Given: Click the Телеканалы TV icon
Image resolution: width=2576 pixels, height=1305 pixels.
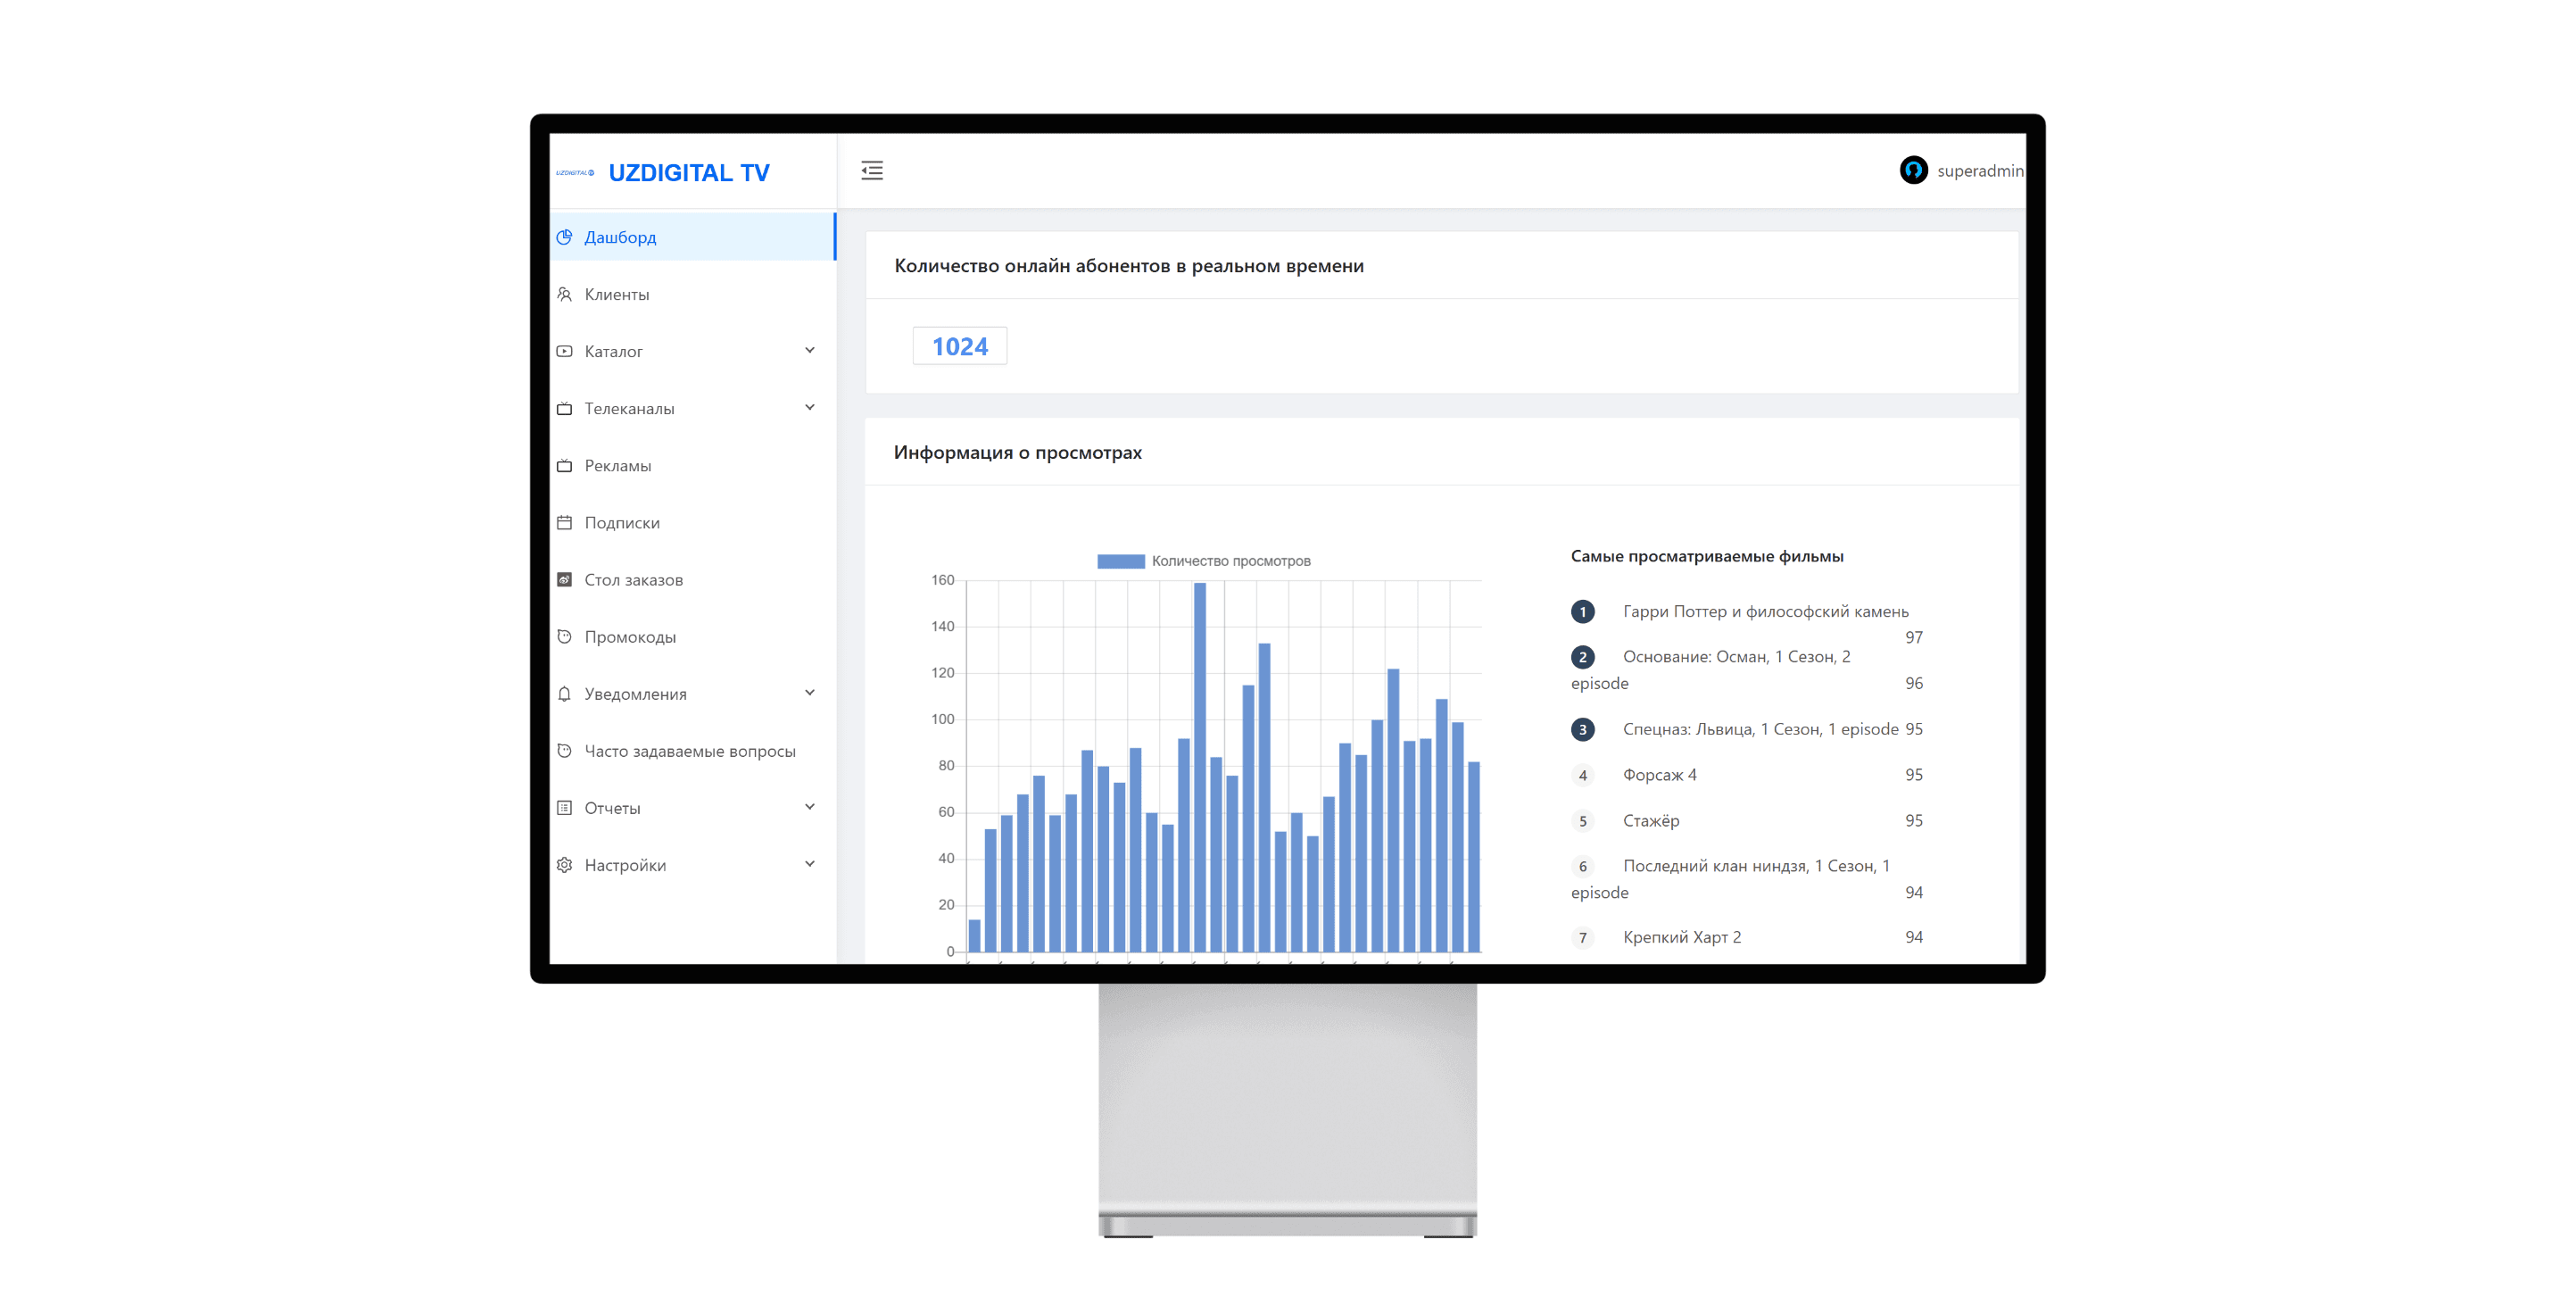Looking at the screenshot, I should pyautogui.click(x=564, y=408).
